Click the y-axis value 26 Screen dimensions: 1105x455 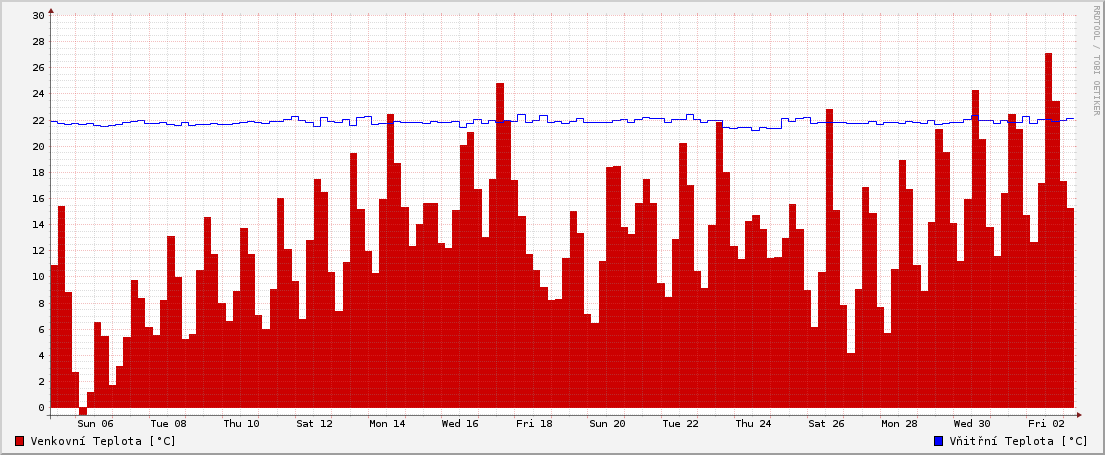coord(39,68)
